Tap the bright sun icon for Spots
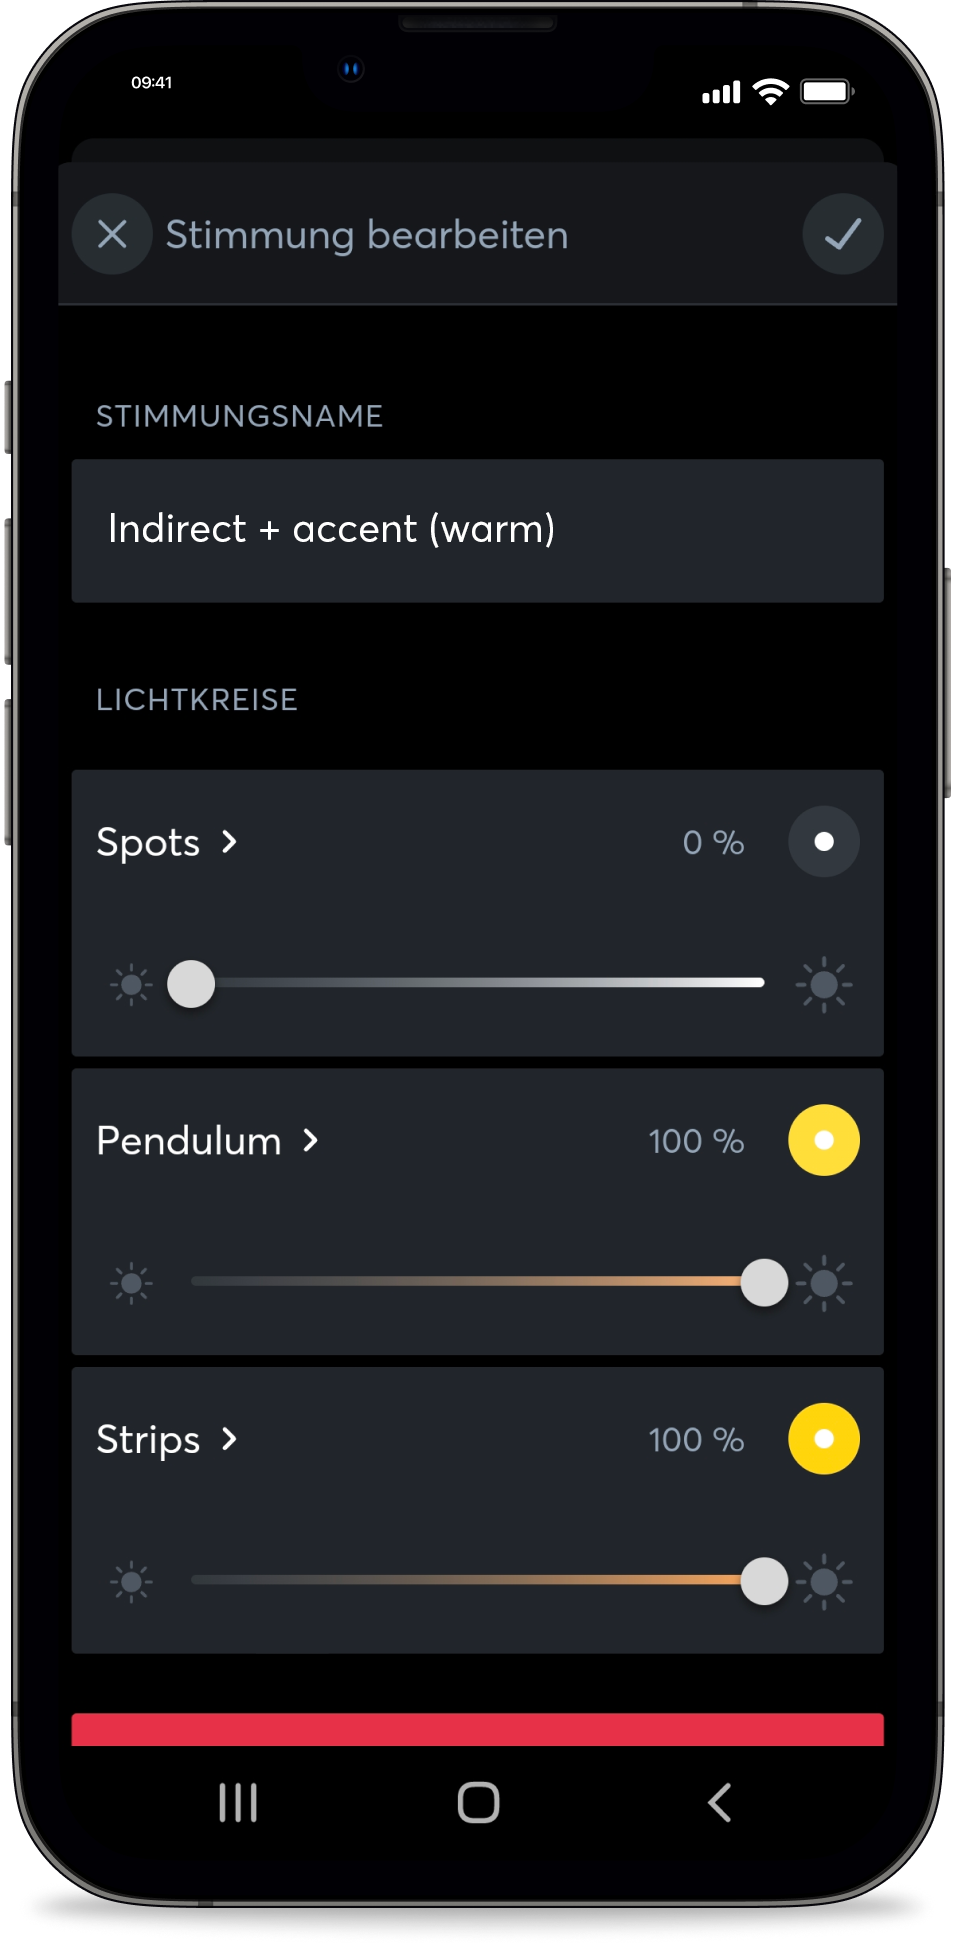Image resolution: width=956 pixels, height=1943 pixels. [824, 985]
